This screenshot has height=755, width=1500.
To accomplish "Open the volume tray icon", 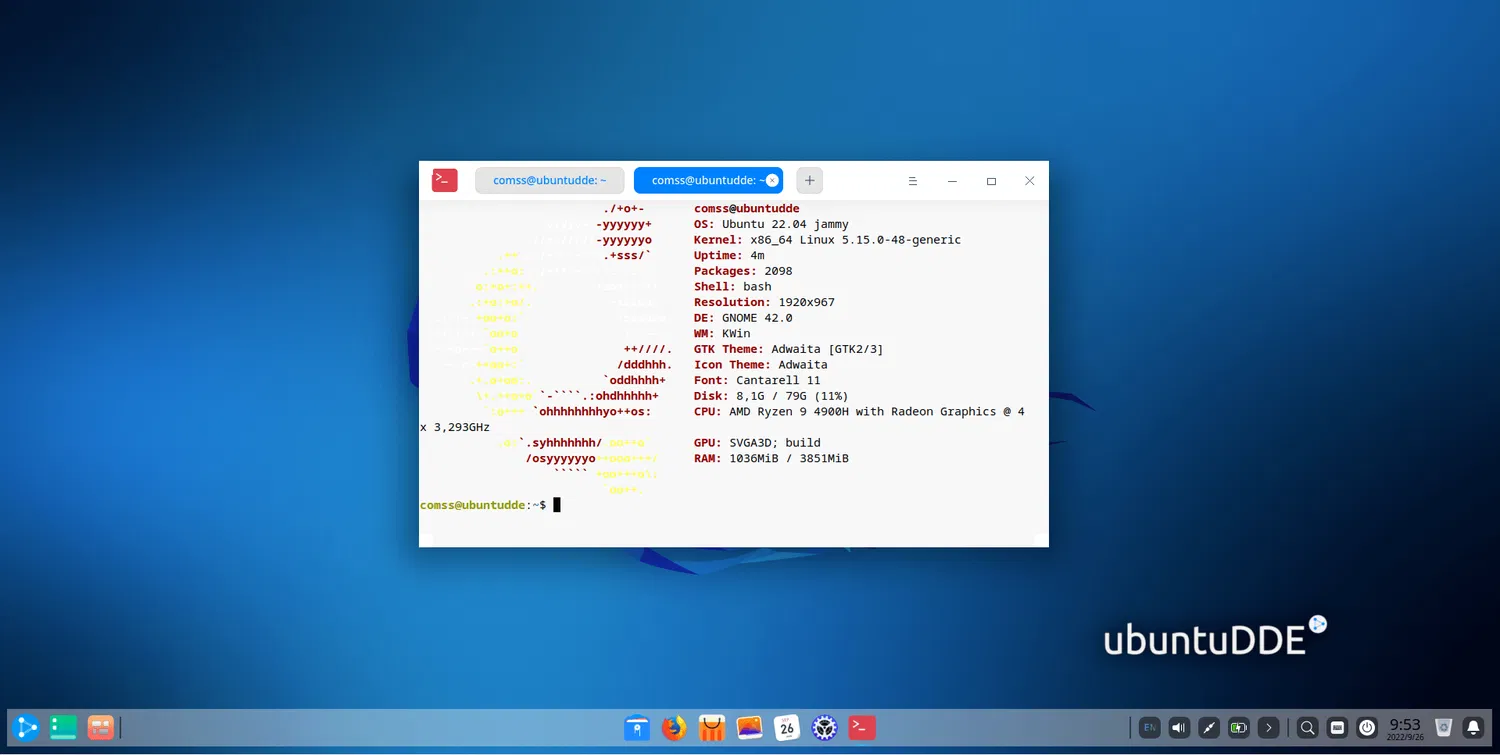I will point(1180,727).
